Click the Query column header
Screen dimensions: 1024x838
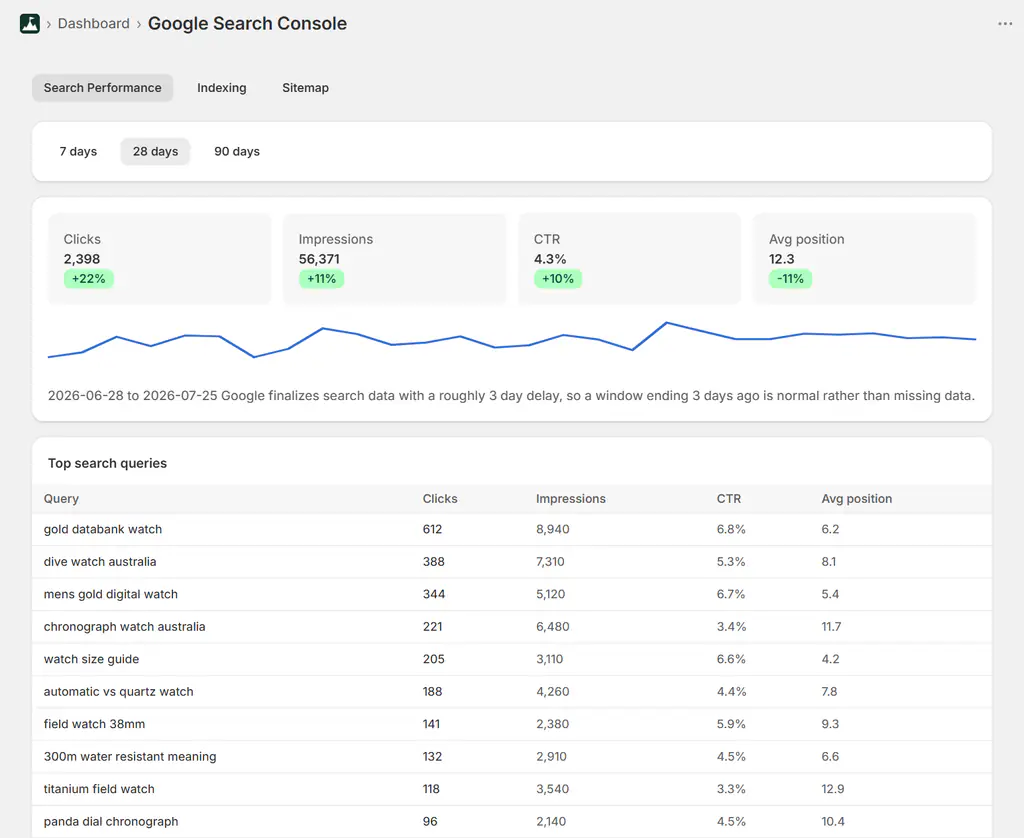[x=61, y=498]
